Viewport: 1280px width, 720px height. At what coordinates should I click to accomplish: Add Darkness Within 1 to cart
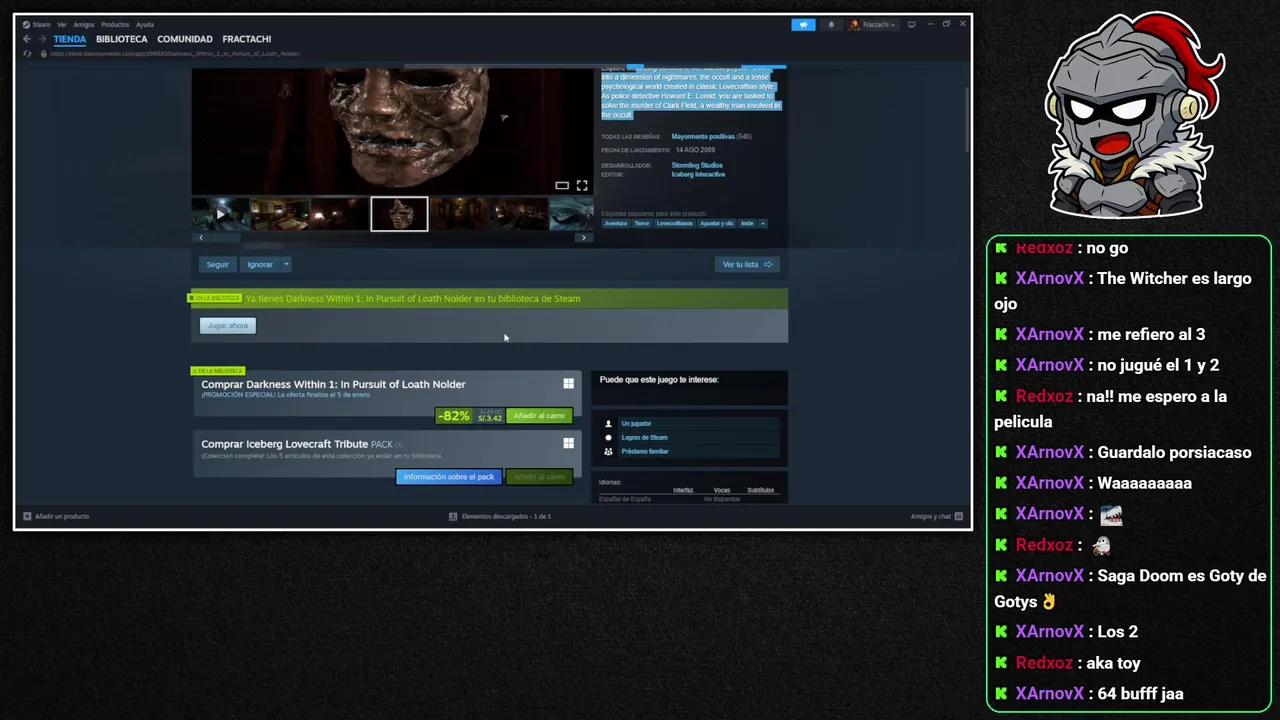pyautogui.click(x=539, y=415)
